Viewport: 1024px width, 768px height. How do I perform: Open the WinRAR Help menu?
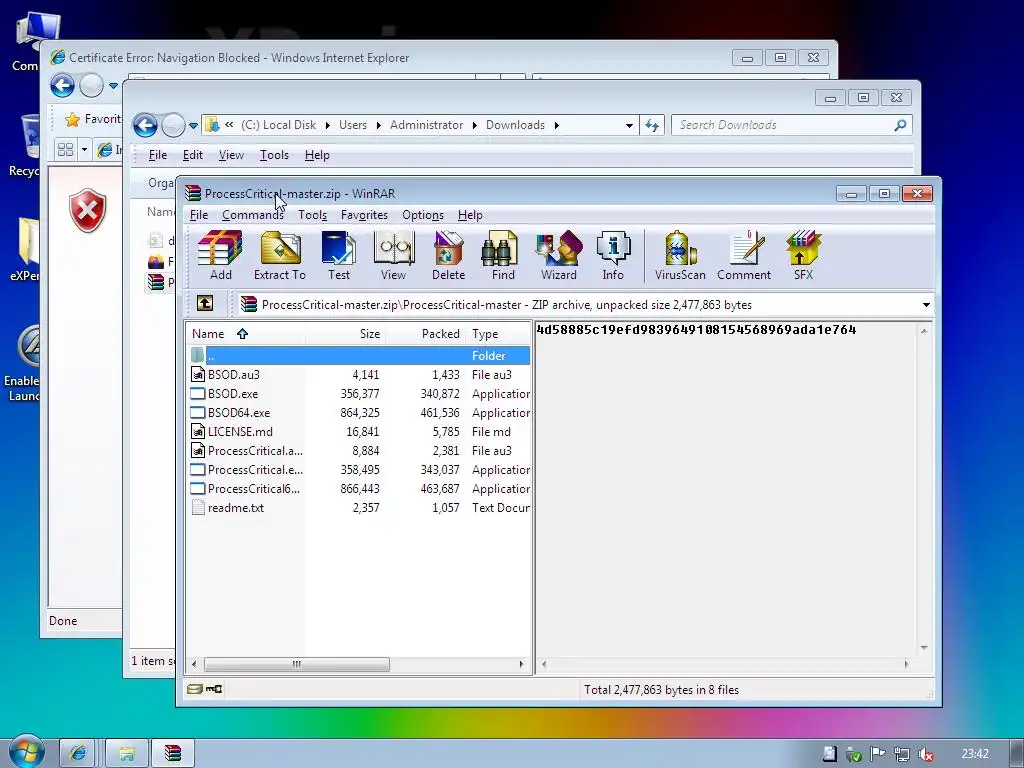(x=470, y=215)
